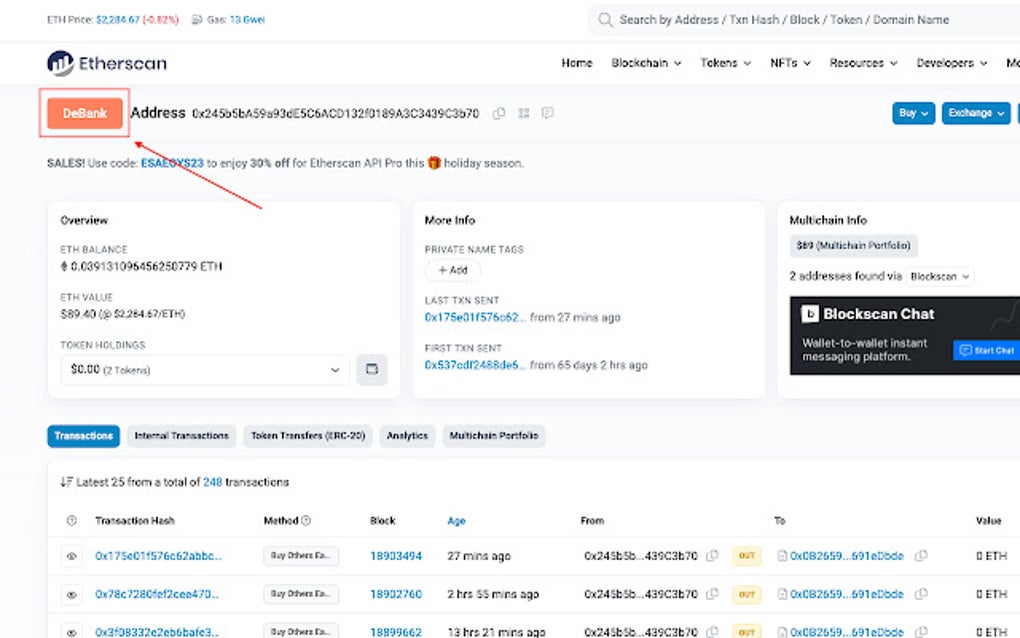Click the gas pump icon near Gas price
The height and width of the screenshot is (638, 1020).
click(x=196, y=18)
